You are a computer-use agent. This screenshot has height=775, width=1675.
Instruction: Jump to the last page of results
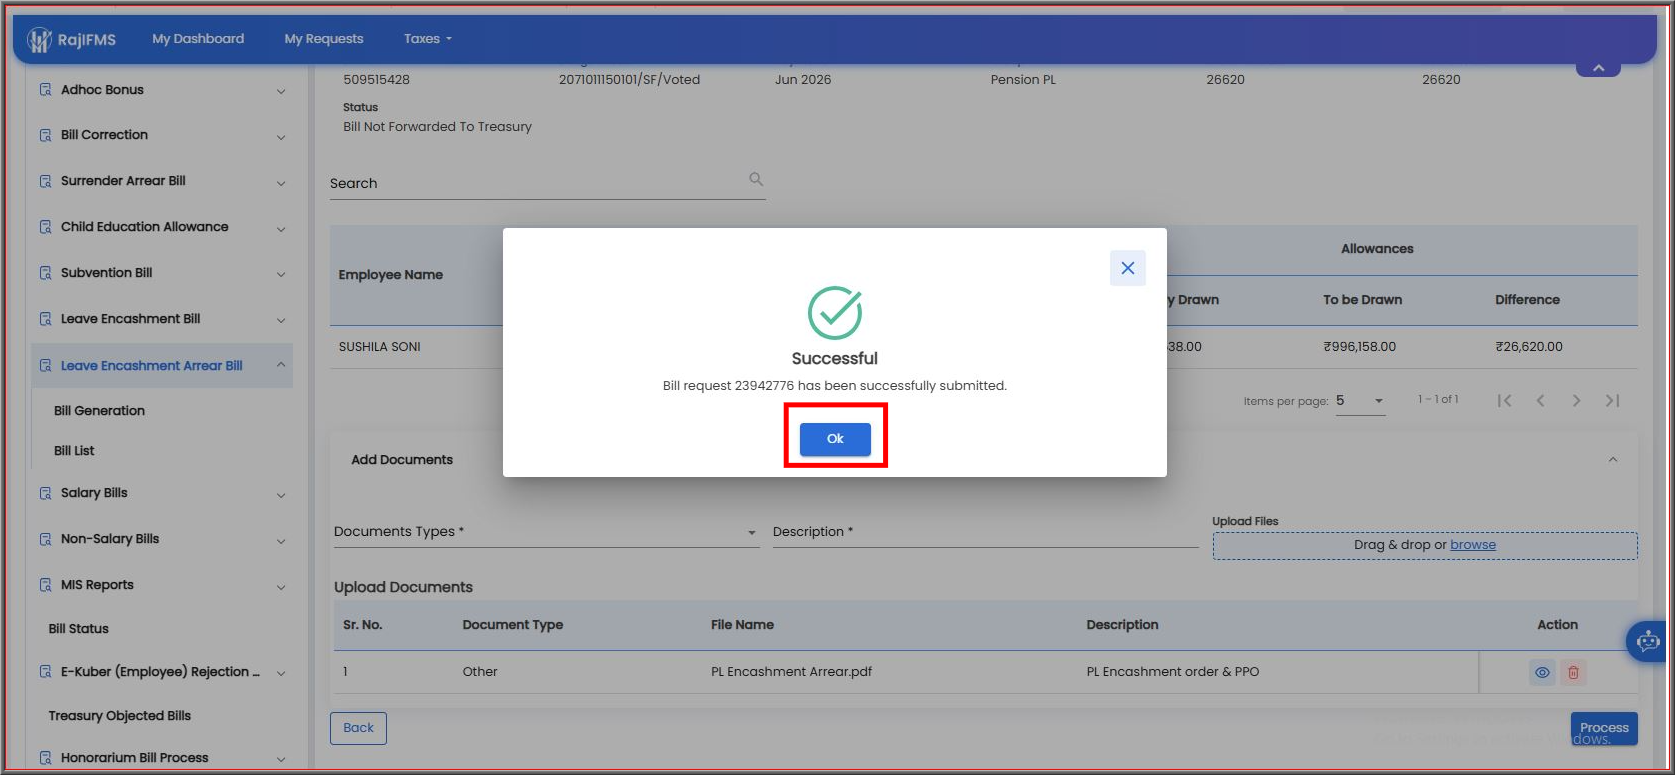point(1612,400)
